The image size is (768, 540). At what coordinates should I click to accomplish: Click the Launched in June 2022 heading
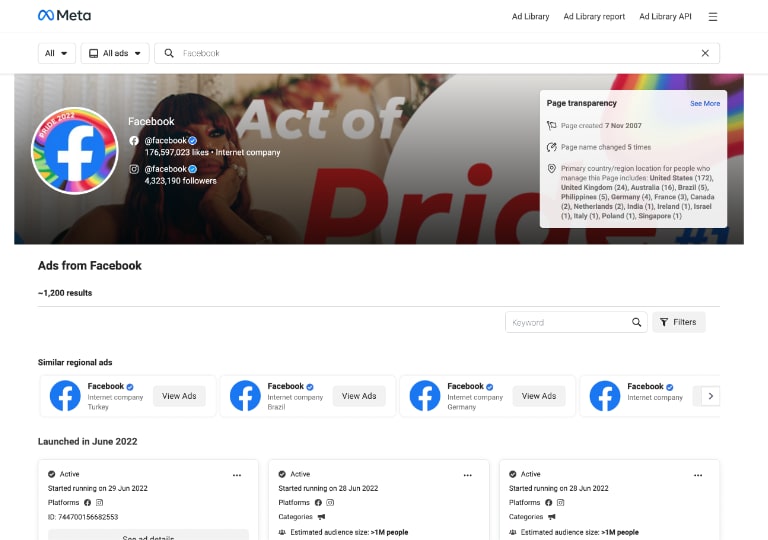coord(88,442)
